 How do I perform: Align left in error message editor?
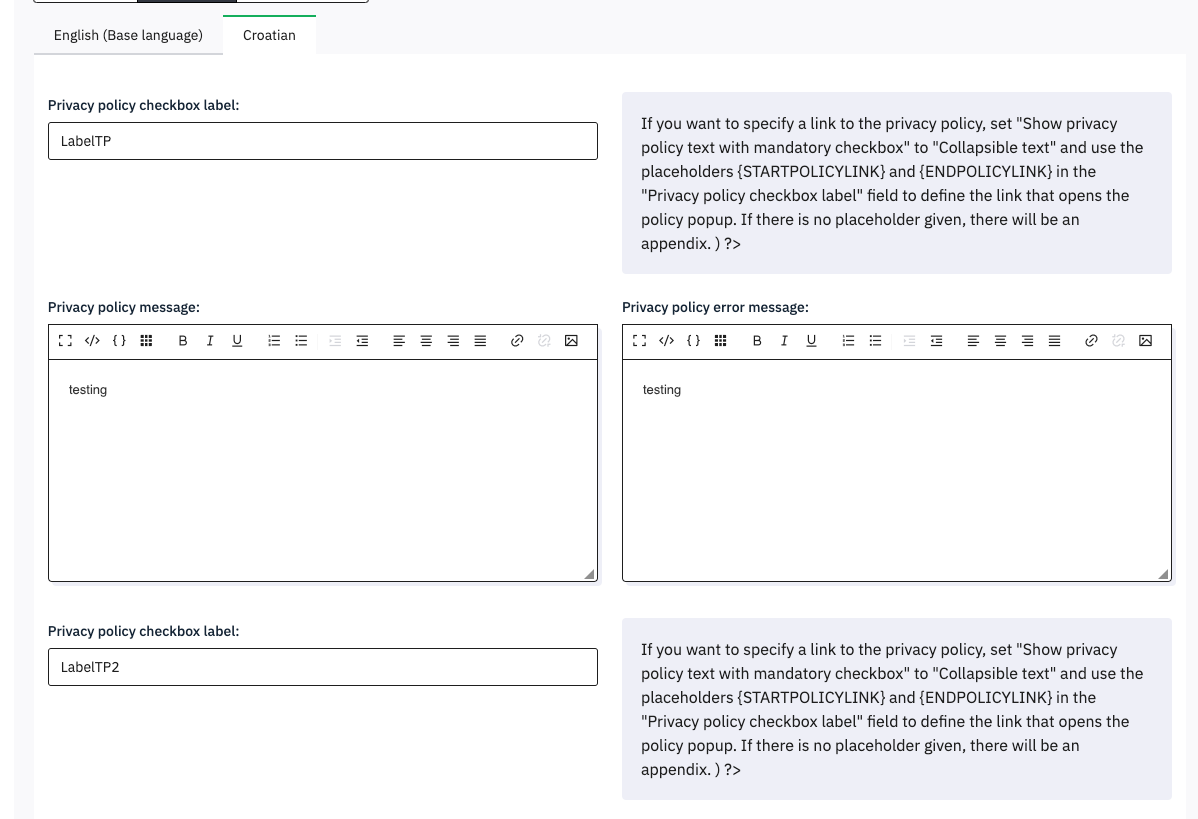[973, 341]
